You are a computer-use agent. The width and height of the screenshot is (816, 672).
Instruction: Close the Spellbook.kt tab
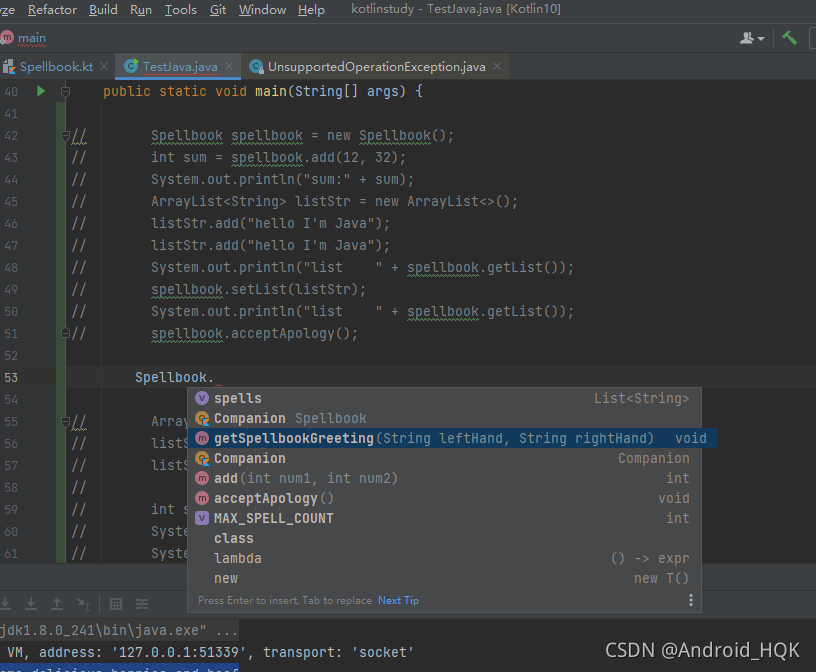pos(104,66)
